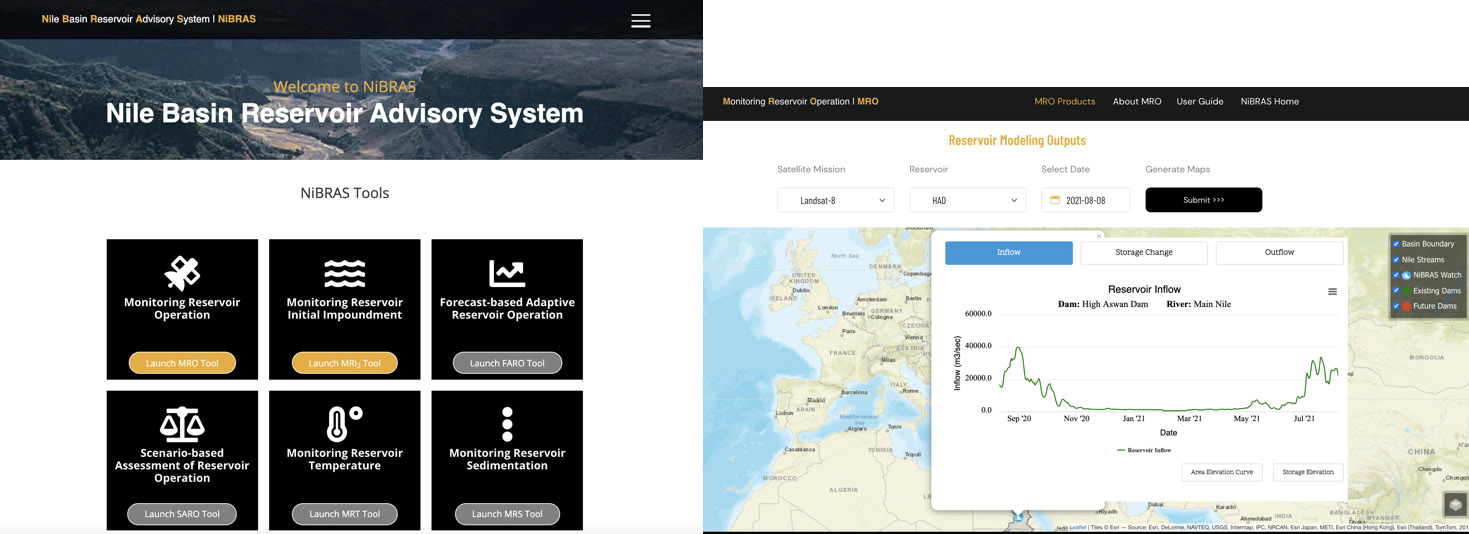The width and height of the screenshot is (1469, 534).
Task: Click the Leaflet attribution link
Action: click(1078, 527)
